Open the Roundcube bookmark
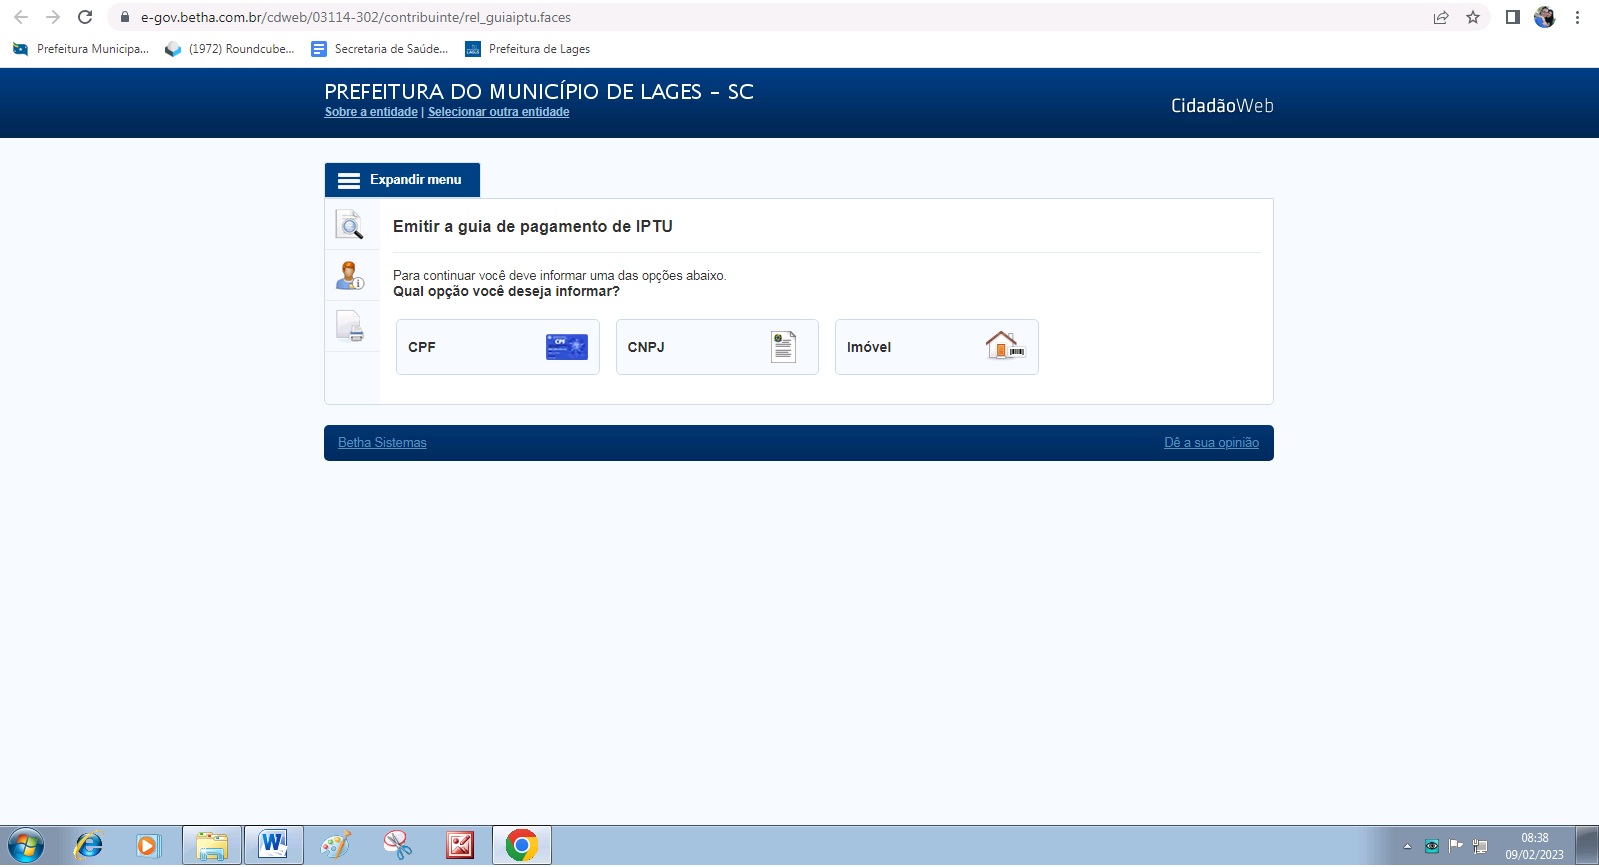1599x867 pixels. pos(230,49)
